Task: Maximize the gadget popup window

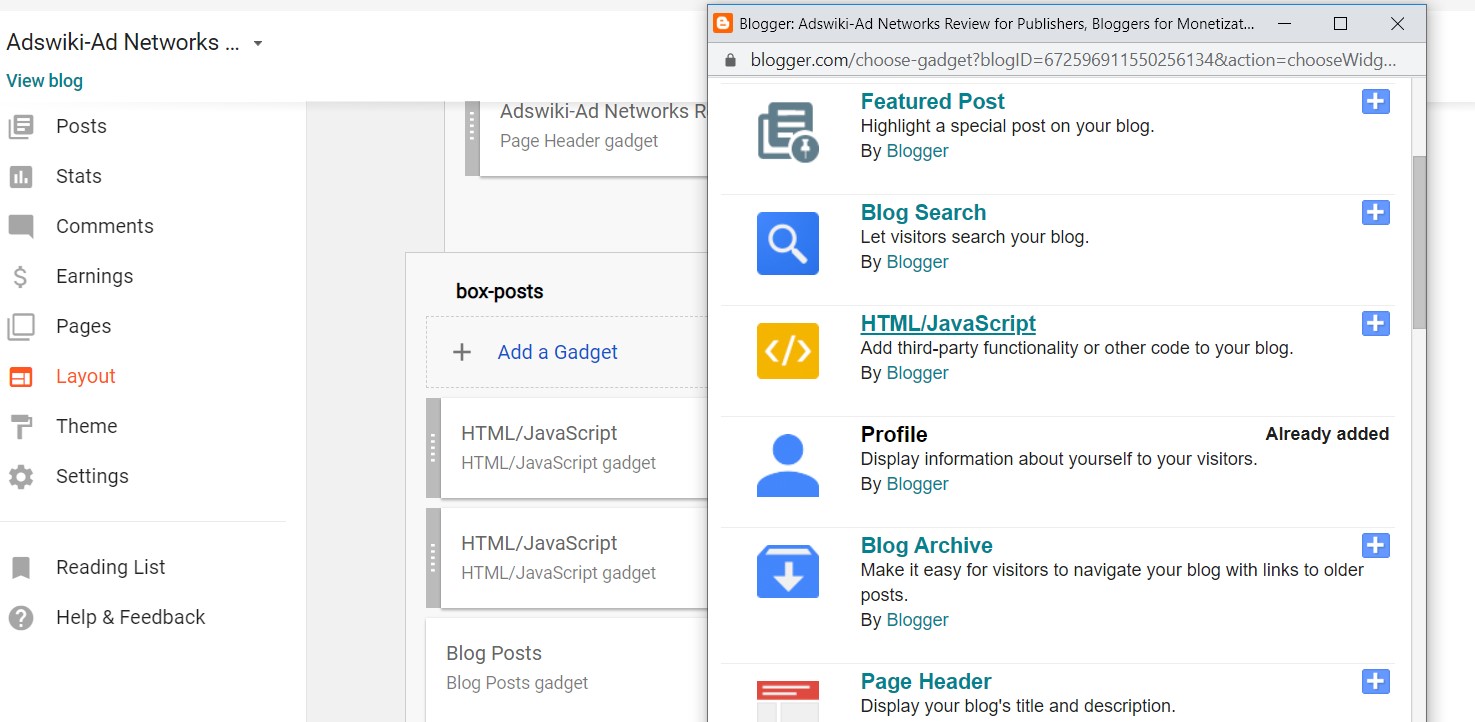Action: pos(1341,23)
